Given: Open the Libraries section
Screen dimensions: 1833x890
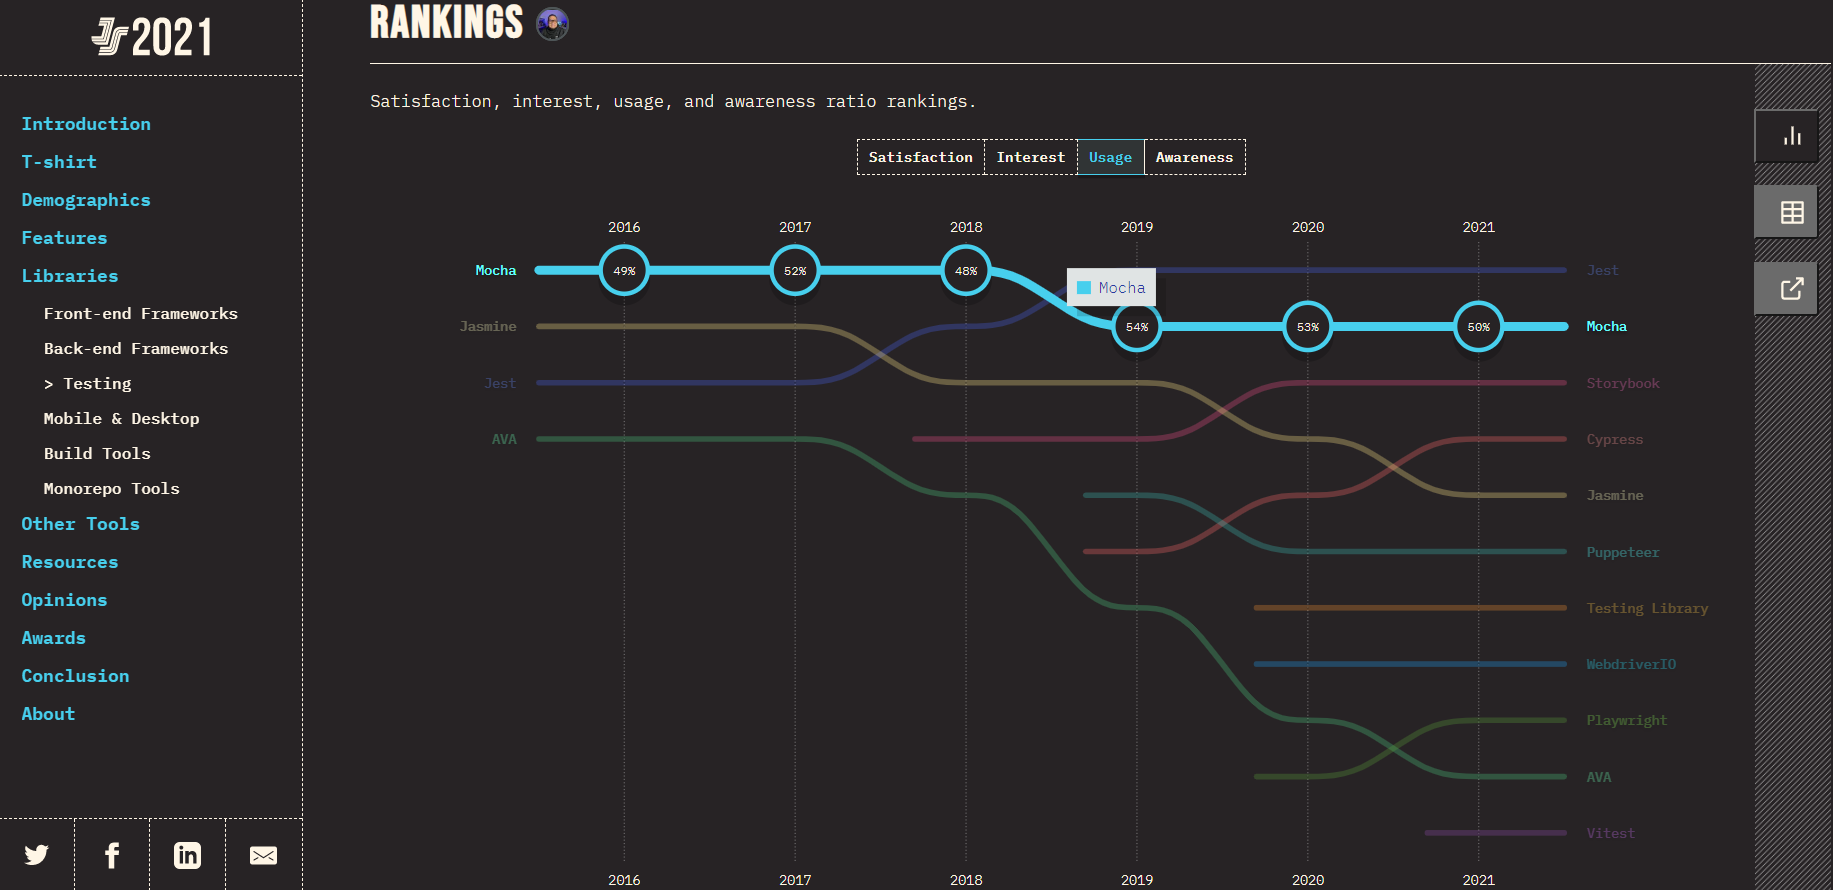Looking at the screenshot, I should coord(70,276).
